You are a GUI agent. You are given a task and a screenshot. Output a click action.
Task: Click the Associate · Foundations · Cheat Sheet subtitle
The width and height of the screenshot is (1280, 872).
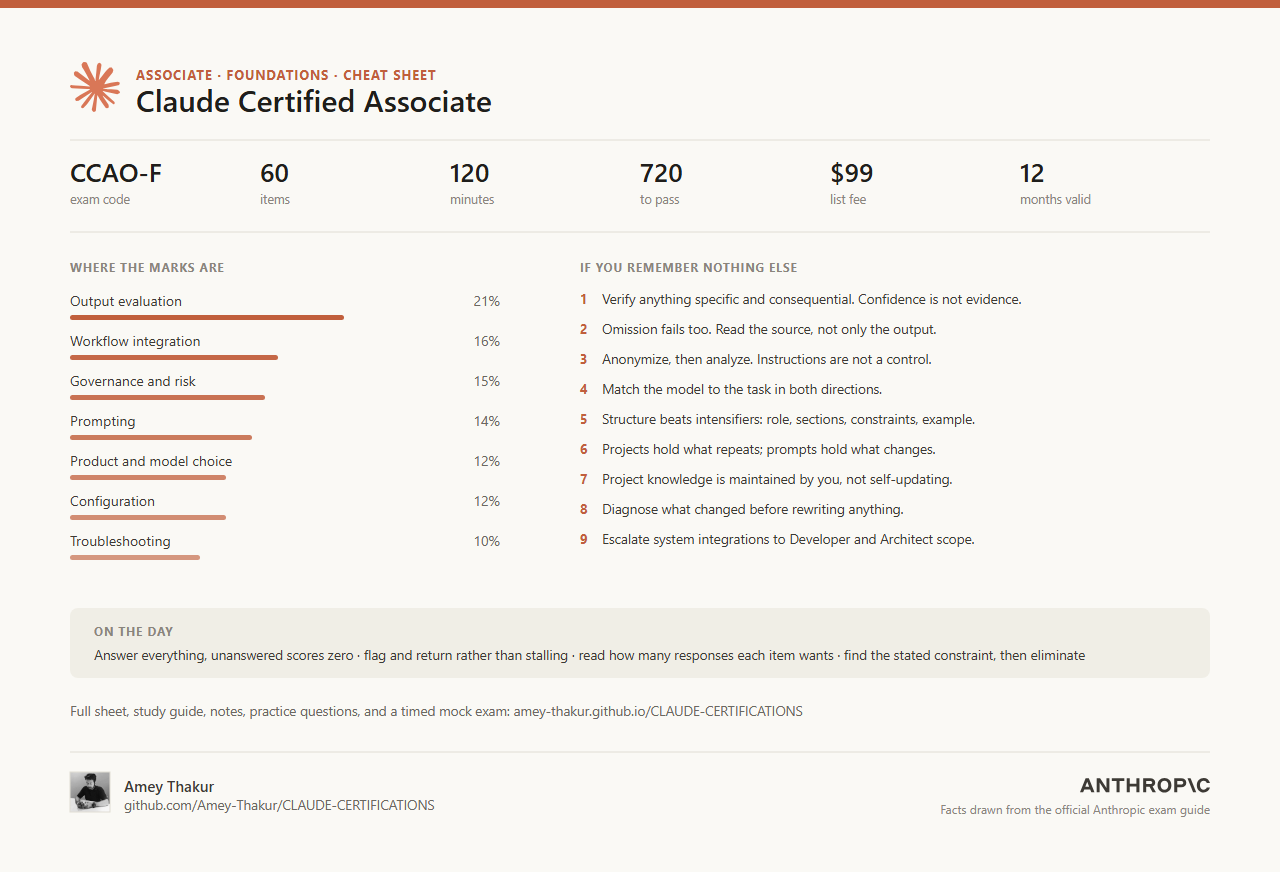pyautogui.click(x=286, y=75)
